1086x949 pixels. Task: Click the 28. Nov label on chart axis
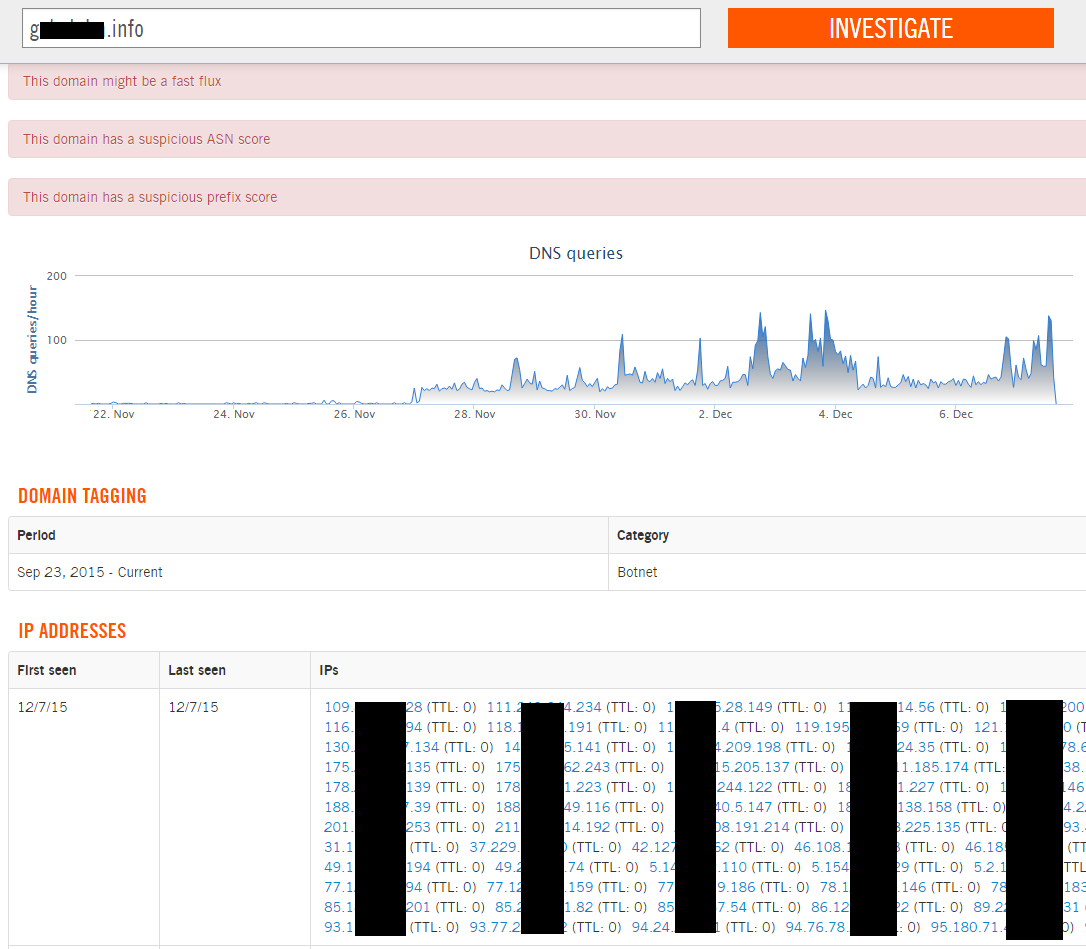pyautogui.click(x=474, y=414)
